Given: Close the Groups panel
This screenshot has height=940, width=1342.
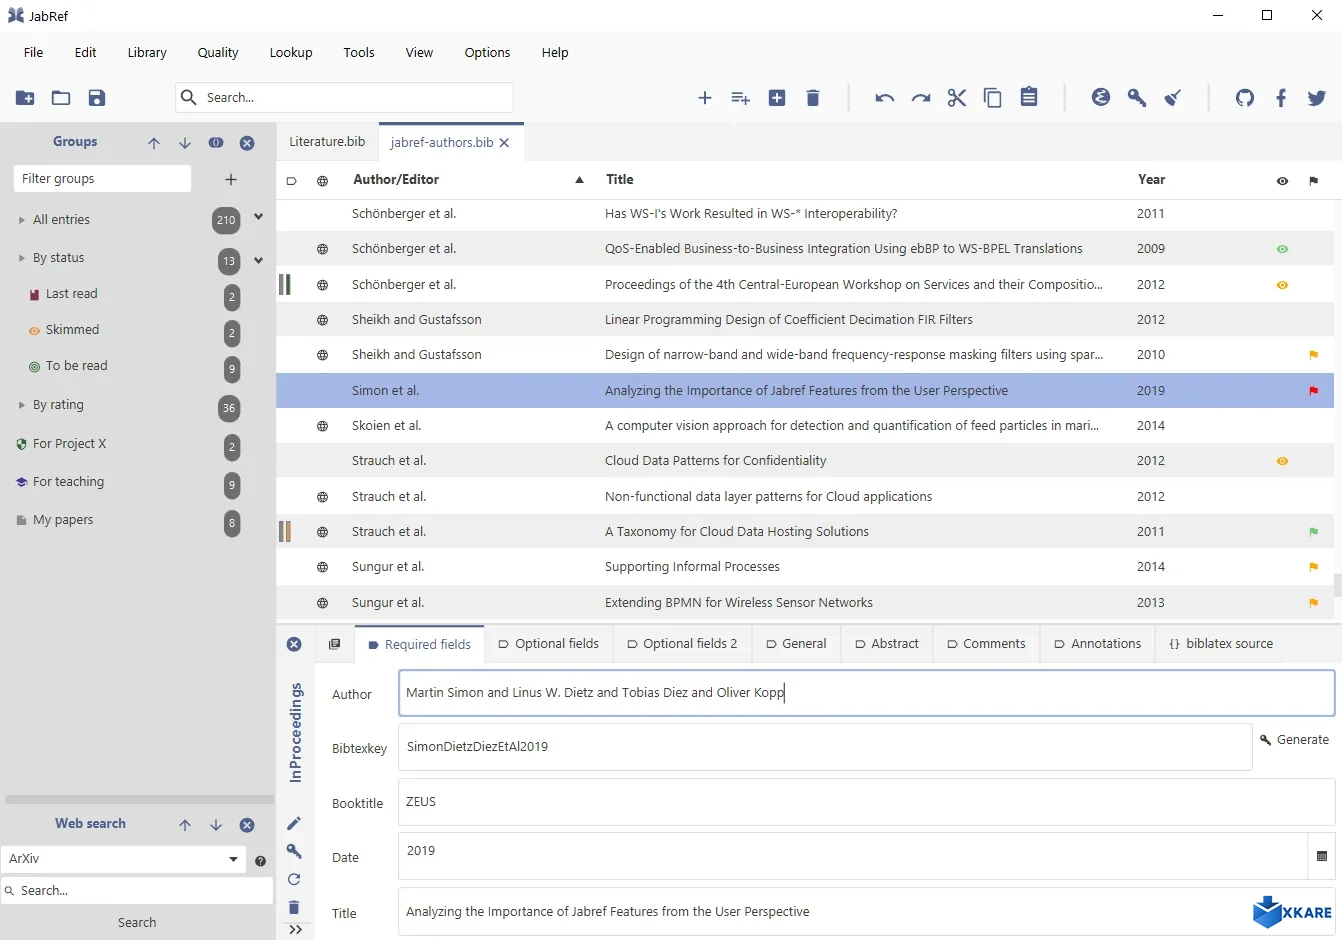Looking at the screenshot, I should click(247, 143).
